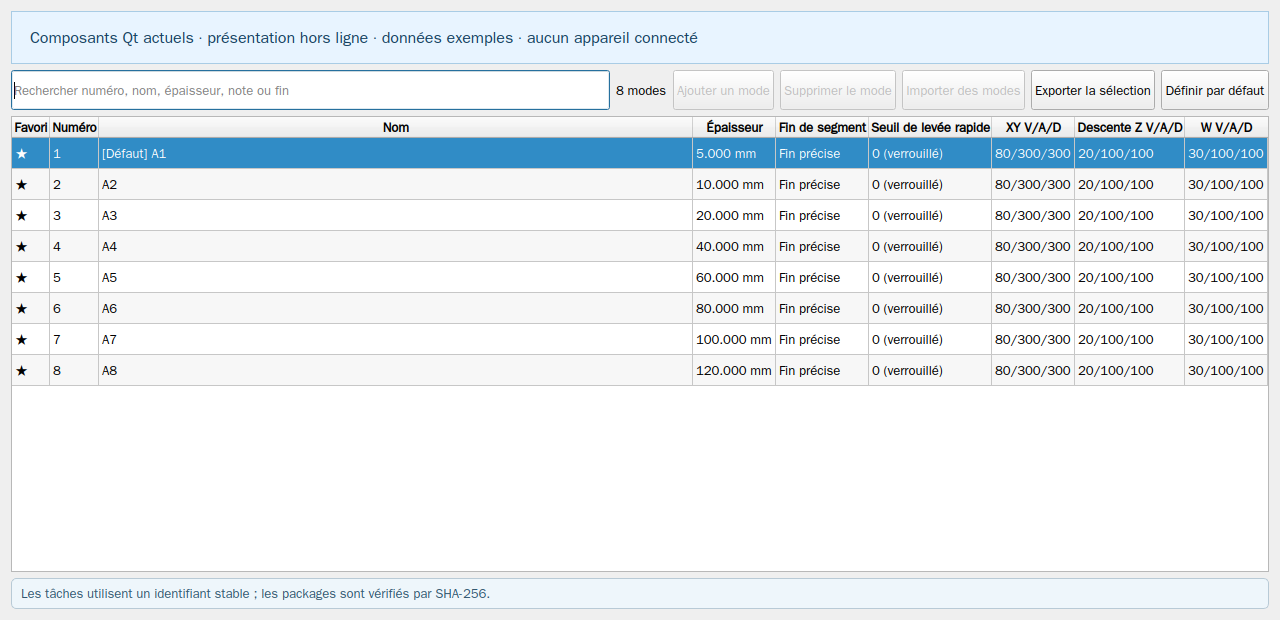The width and height of the screenshot is (1280, 620).
Task: Click the 80.000 mm thickness cell
Action: [734, 309]
